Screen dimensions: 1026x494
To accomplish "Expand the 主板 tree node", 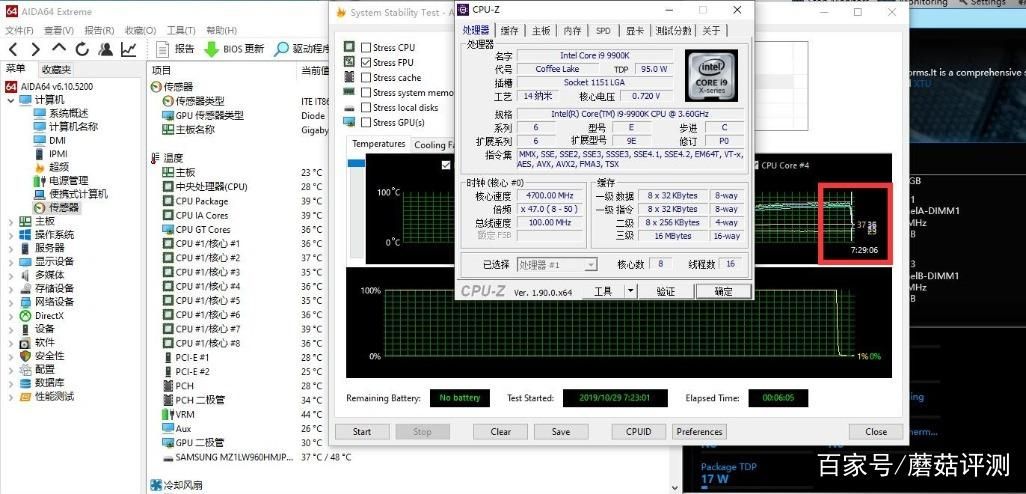I will (10, 221).
